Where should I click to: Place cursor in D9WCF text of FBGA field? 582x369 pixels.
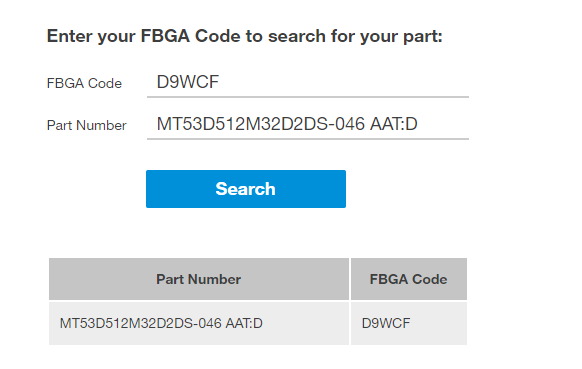(188, 82)
